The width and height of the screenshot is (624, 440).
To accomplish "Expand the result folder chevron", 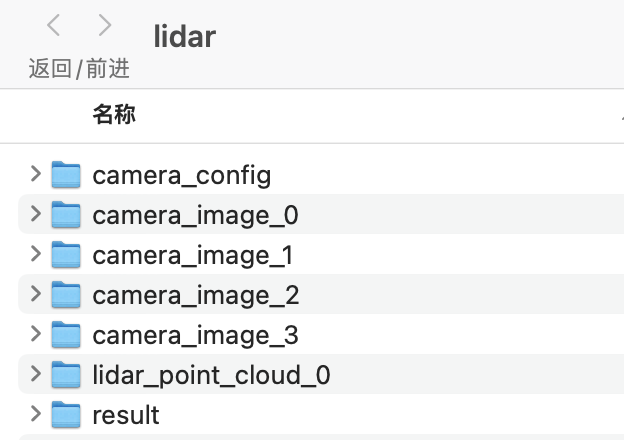I will click(36, 413).
